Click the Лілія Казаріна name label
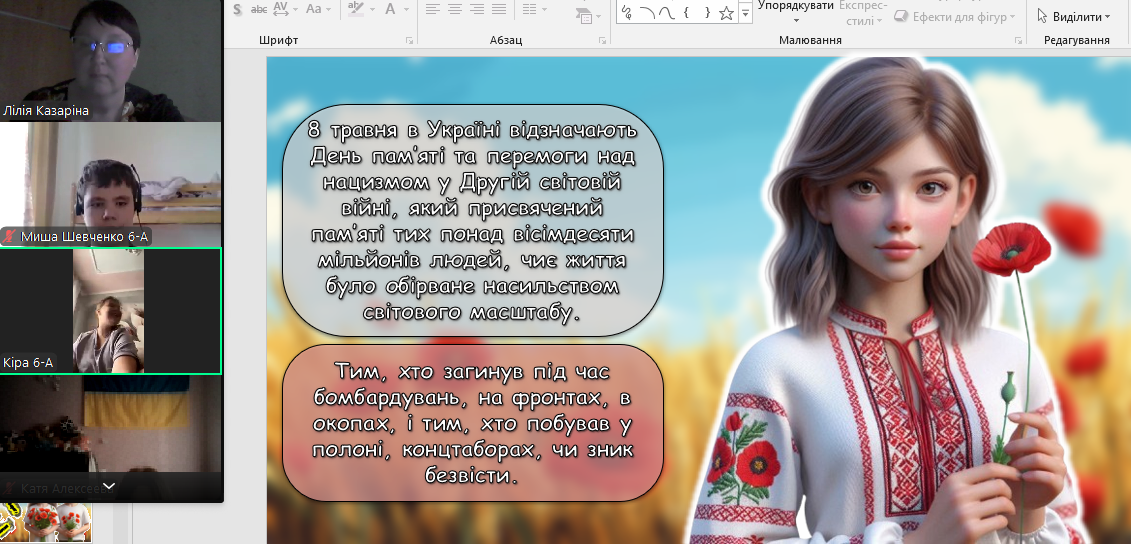The height and width of the screenshot is (544, 1131). (x=46, y=111)
